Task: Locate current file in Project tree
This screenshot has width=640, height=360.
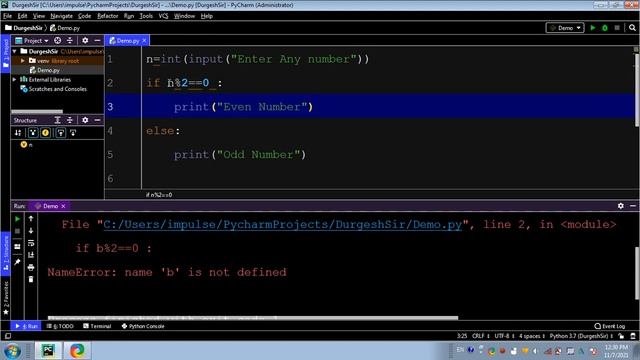Action: click(58, 40)
